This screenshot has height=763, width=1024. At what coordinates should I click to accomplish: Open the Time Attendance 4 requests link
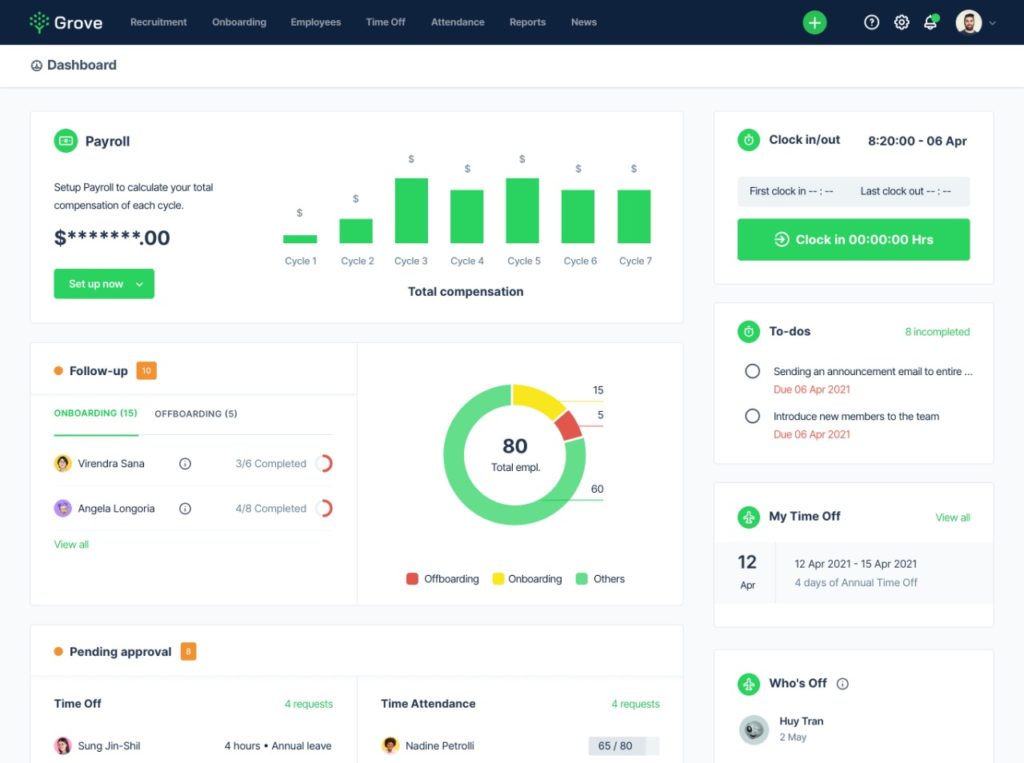point(635,704)
